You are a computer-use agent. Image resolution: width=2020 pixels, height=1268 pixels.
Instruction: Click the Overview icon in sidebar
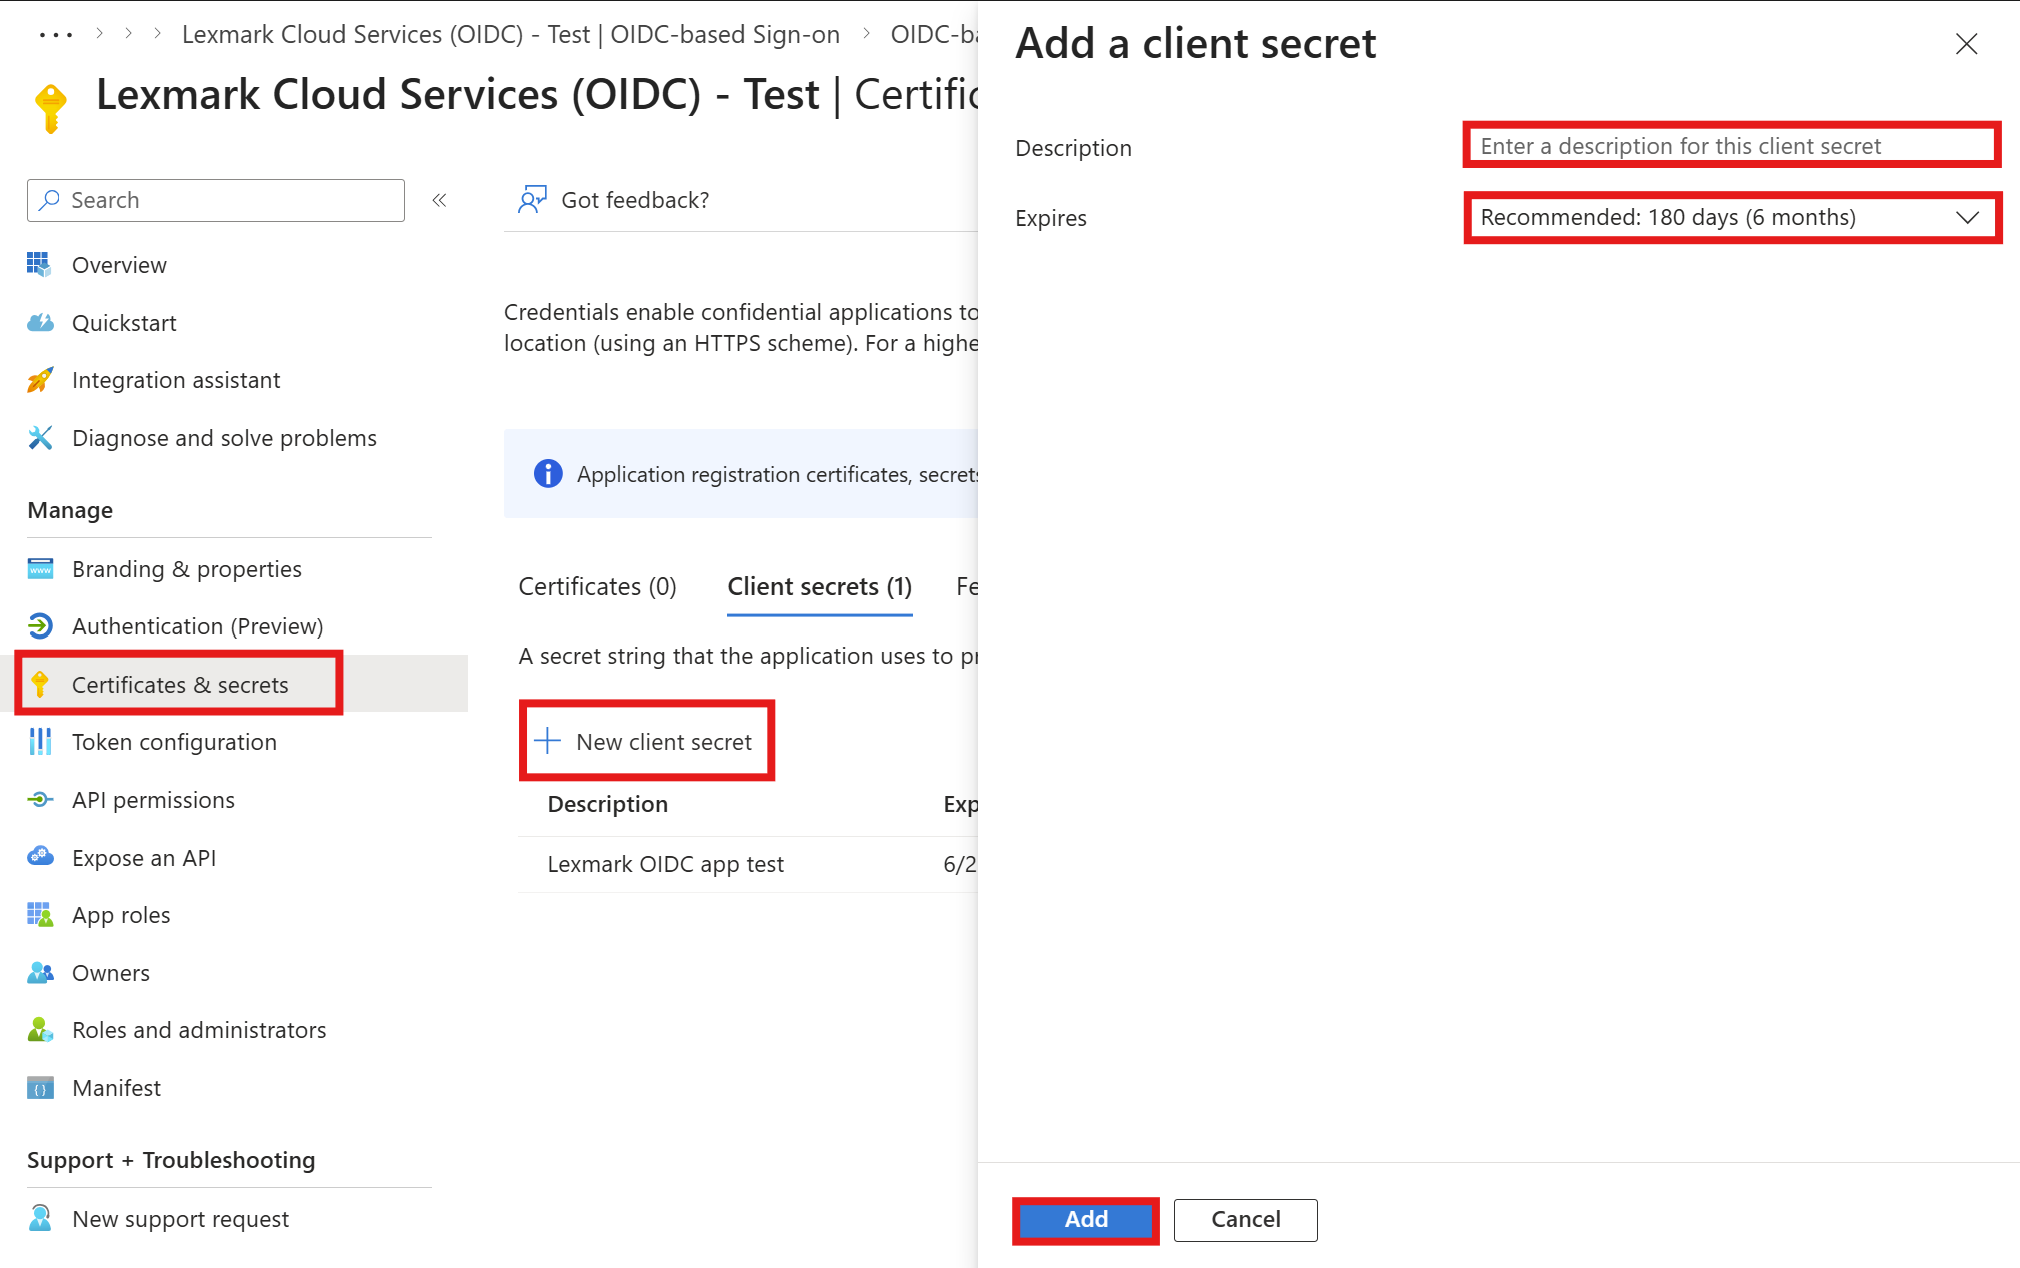point(39,265)
